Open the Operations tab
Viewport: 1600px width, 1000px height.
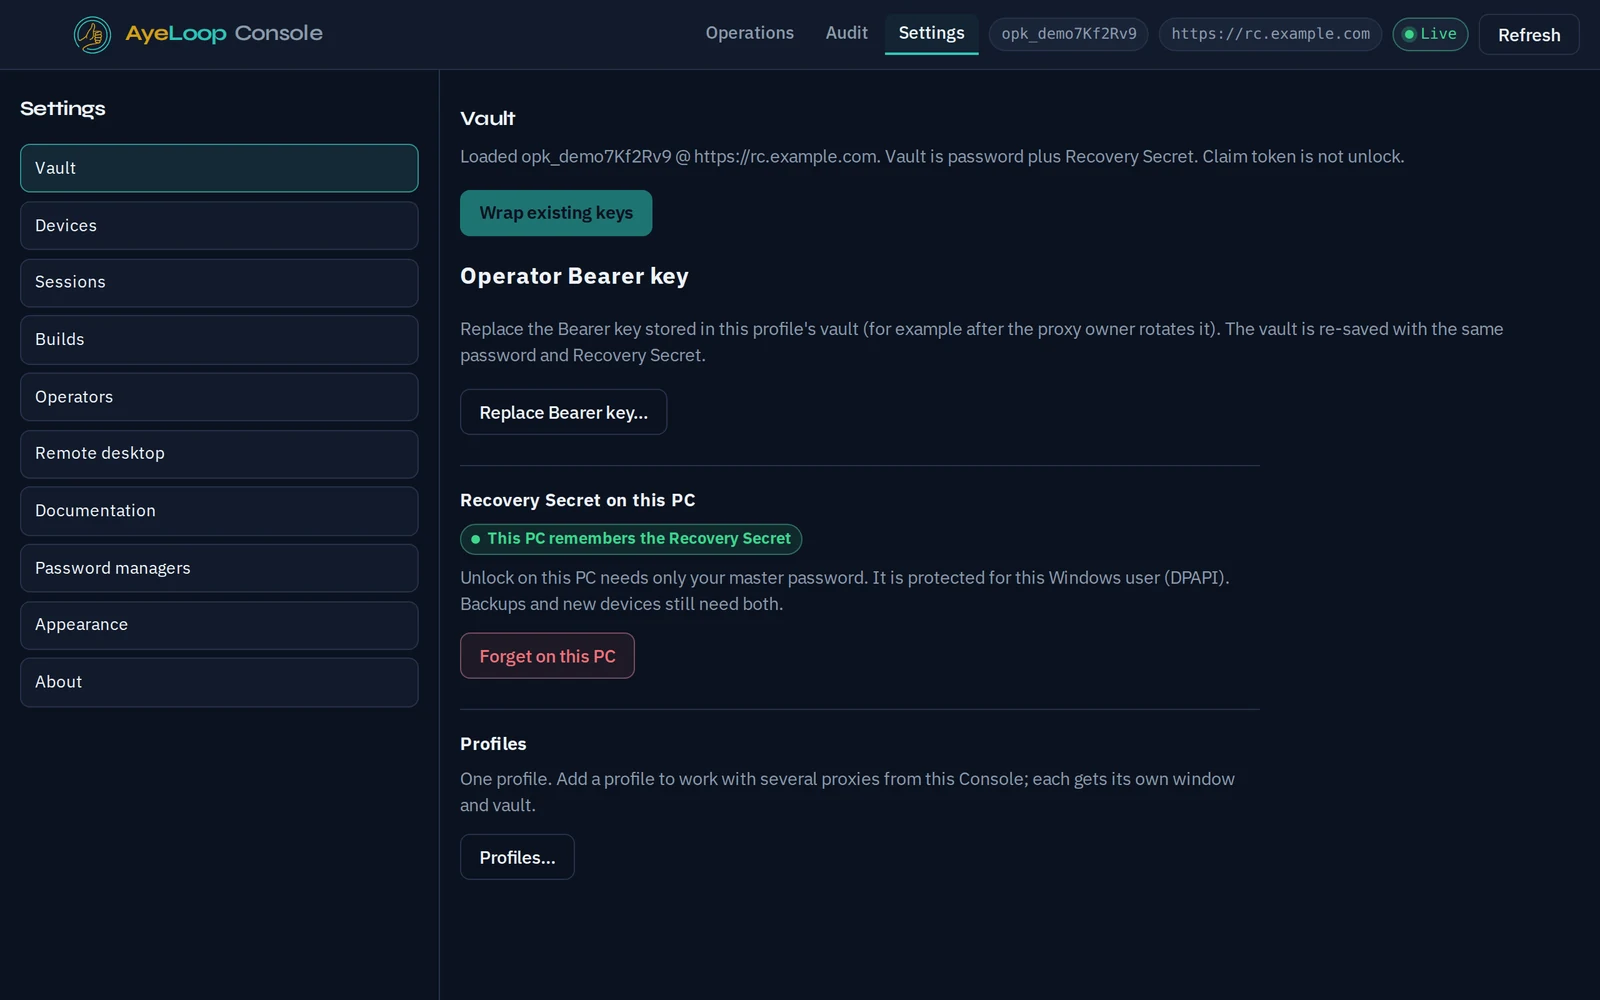749,33
